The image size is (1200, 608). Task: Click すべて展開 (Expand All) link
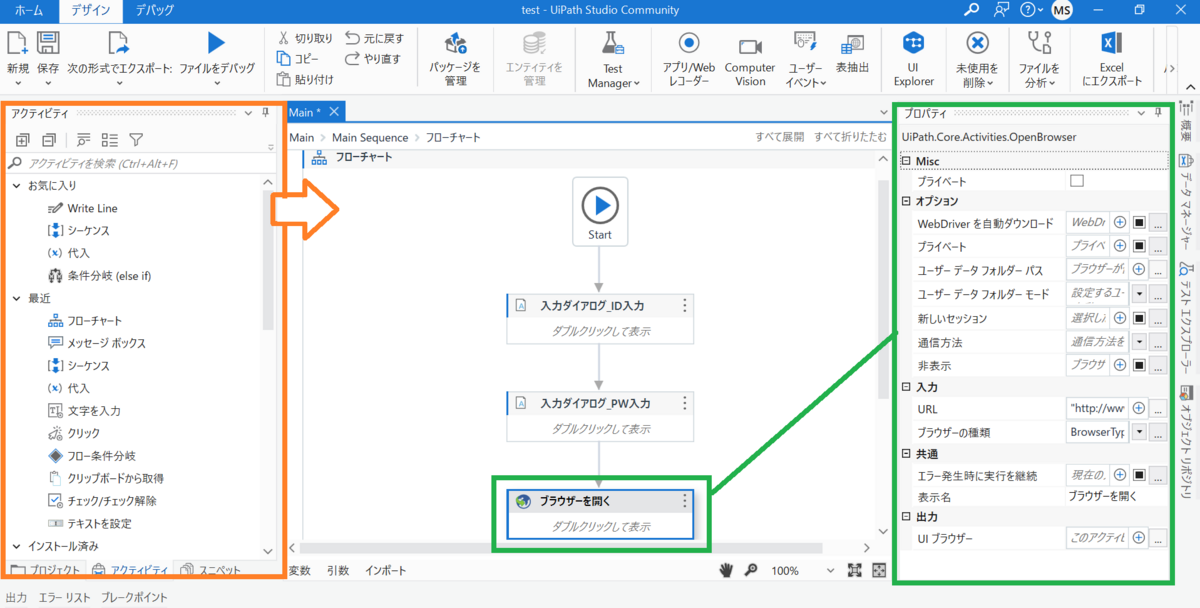pyautogui.click(x=780, y=137)
